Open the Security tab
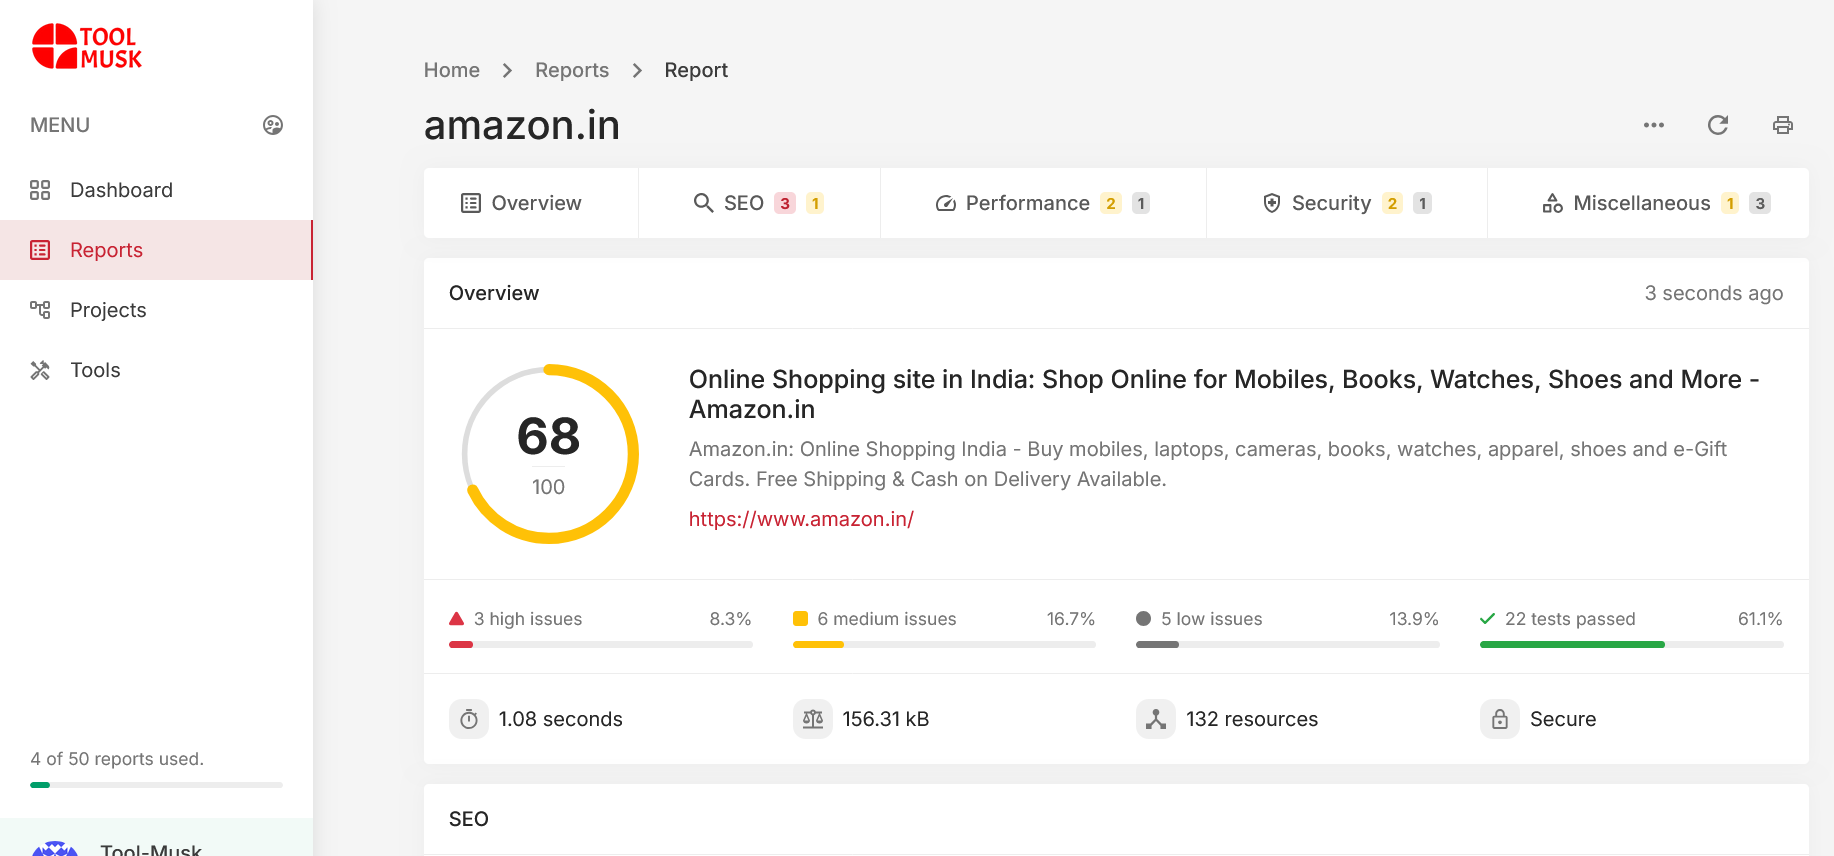1834x856 pixels. (1346, 203)
